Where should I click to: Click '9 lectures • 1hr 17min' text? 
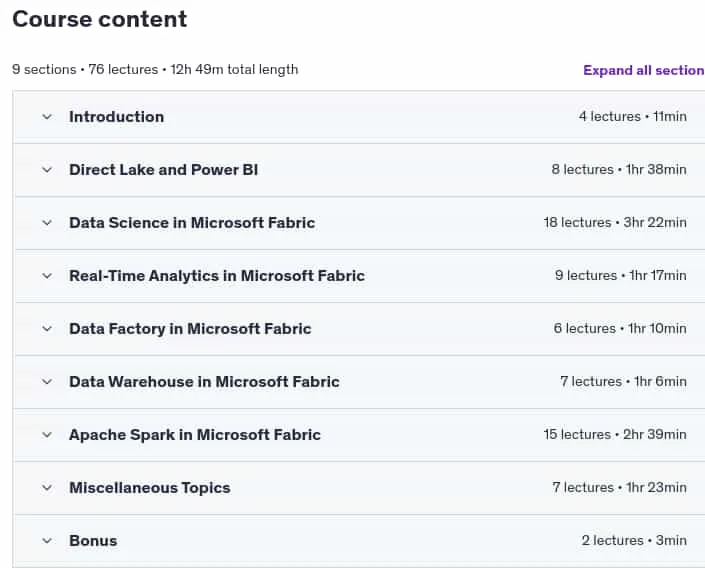(621, 275)
